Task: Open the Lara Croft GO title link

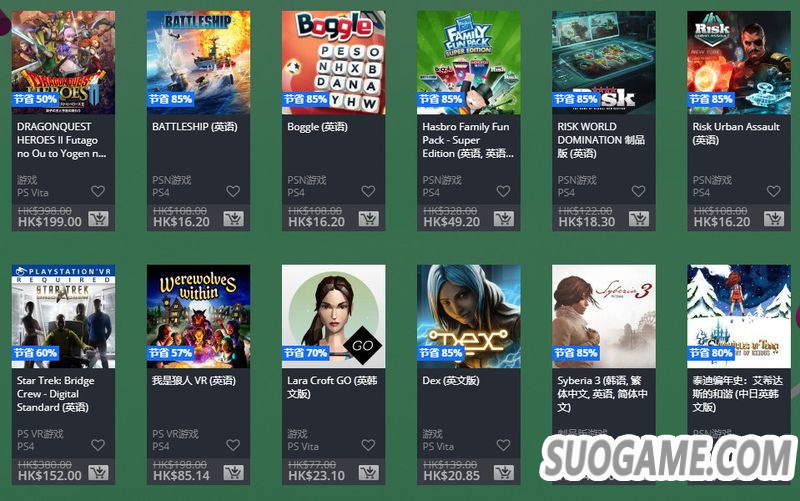Action: (332, 387)
